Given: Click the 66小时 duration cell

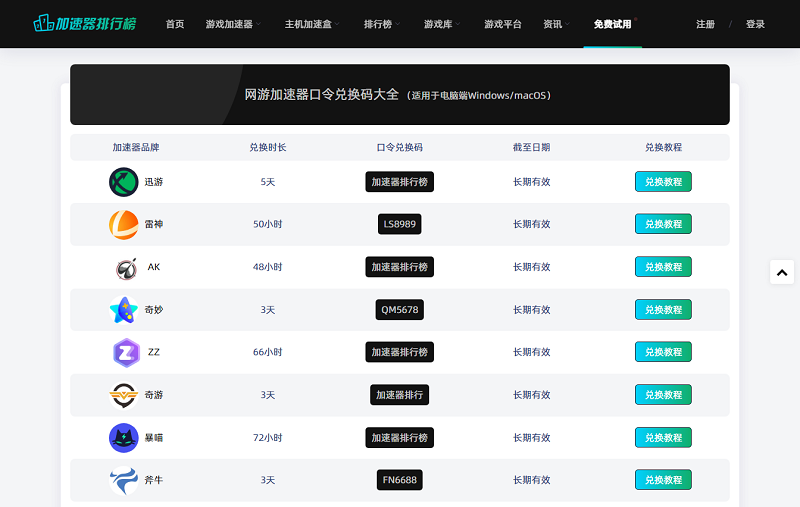Looking at the screenshot, I should coord(267,352).
